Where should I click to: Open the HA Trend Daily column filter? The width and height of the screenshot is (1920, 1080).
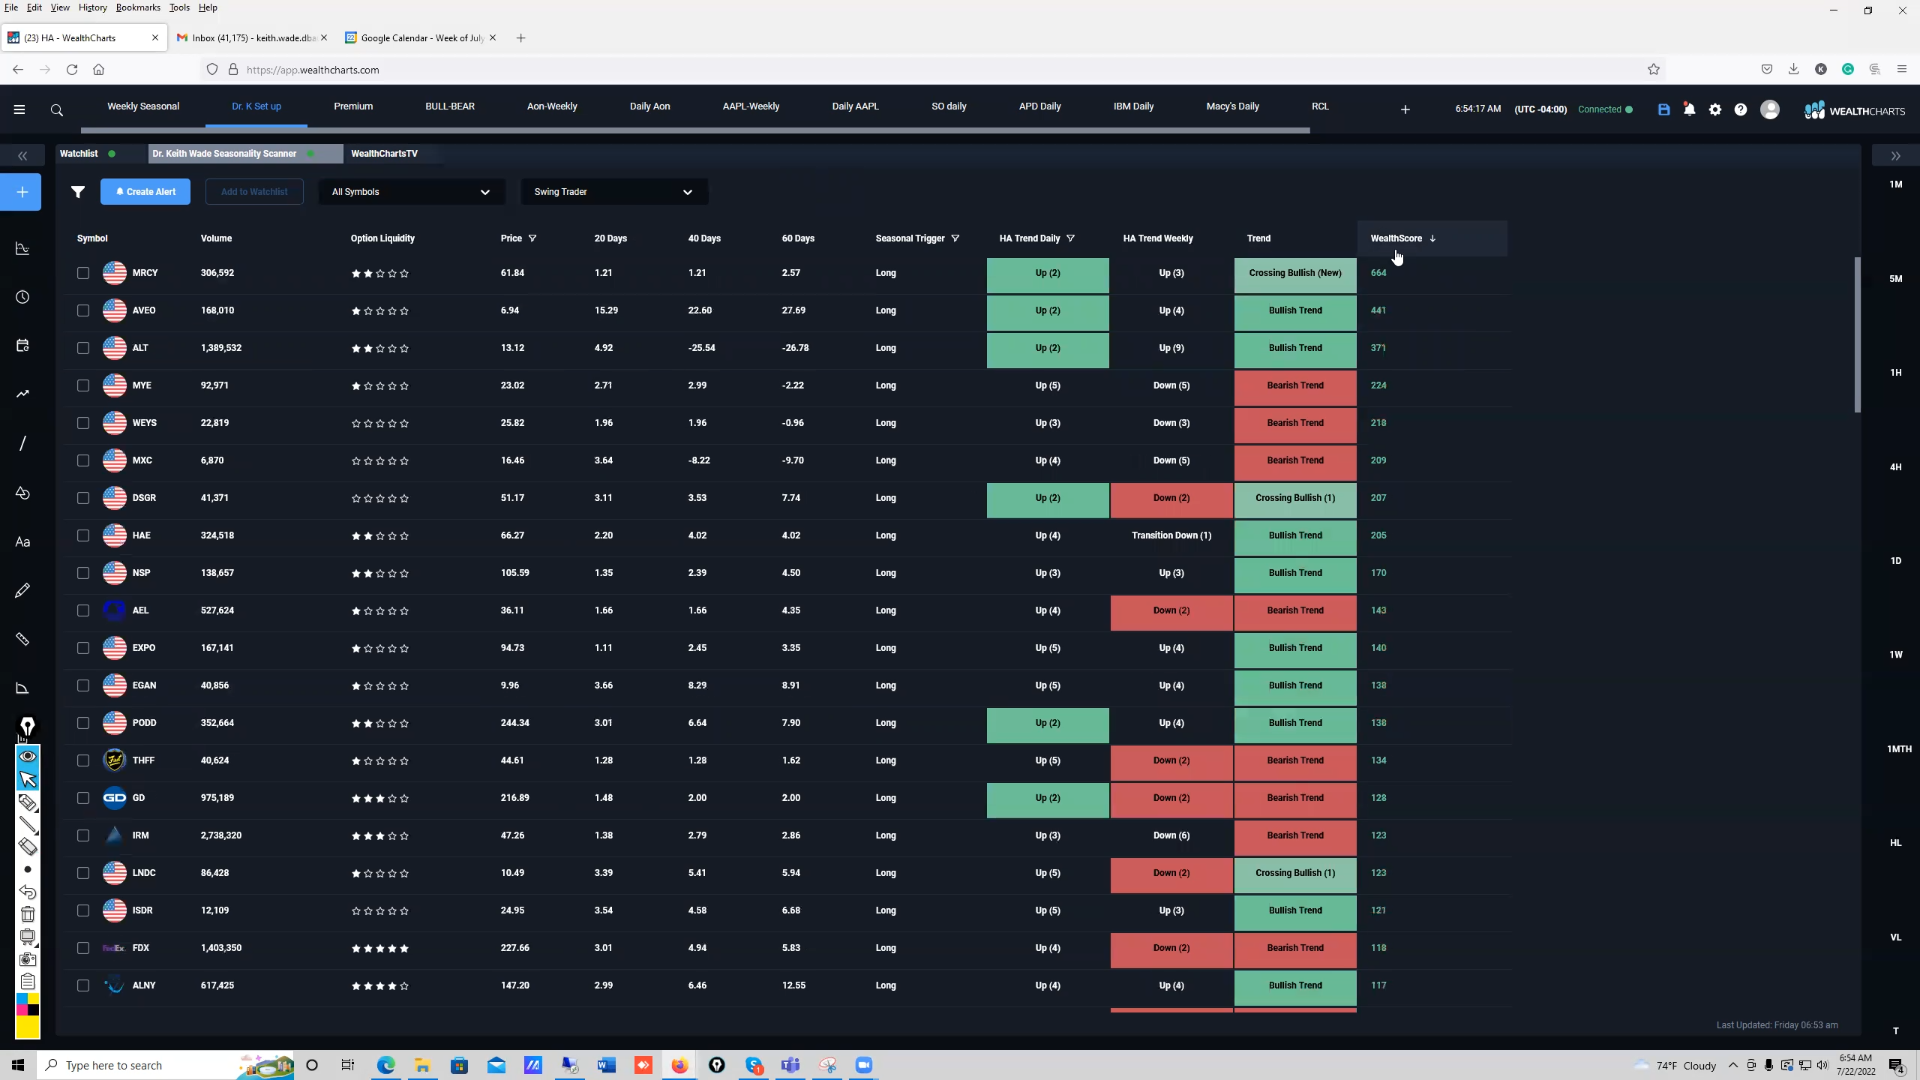tap(1070, 239)
